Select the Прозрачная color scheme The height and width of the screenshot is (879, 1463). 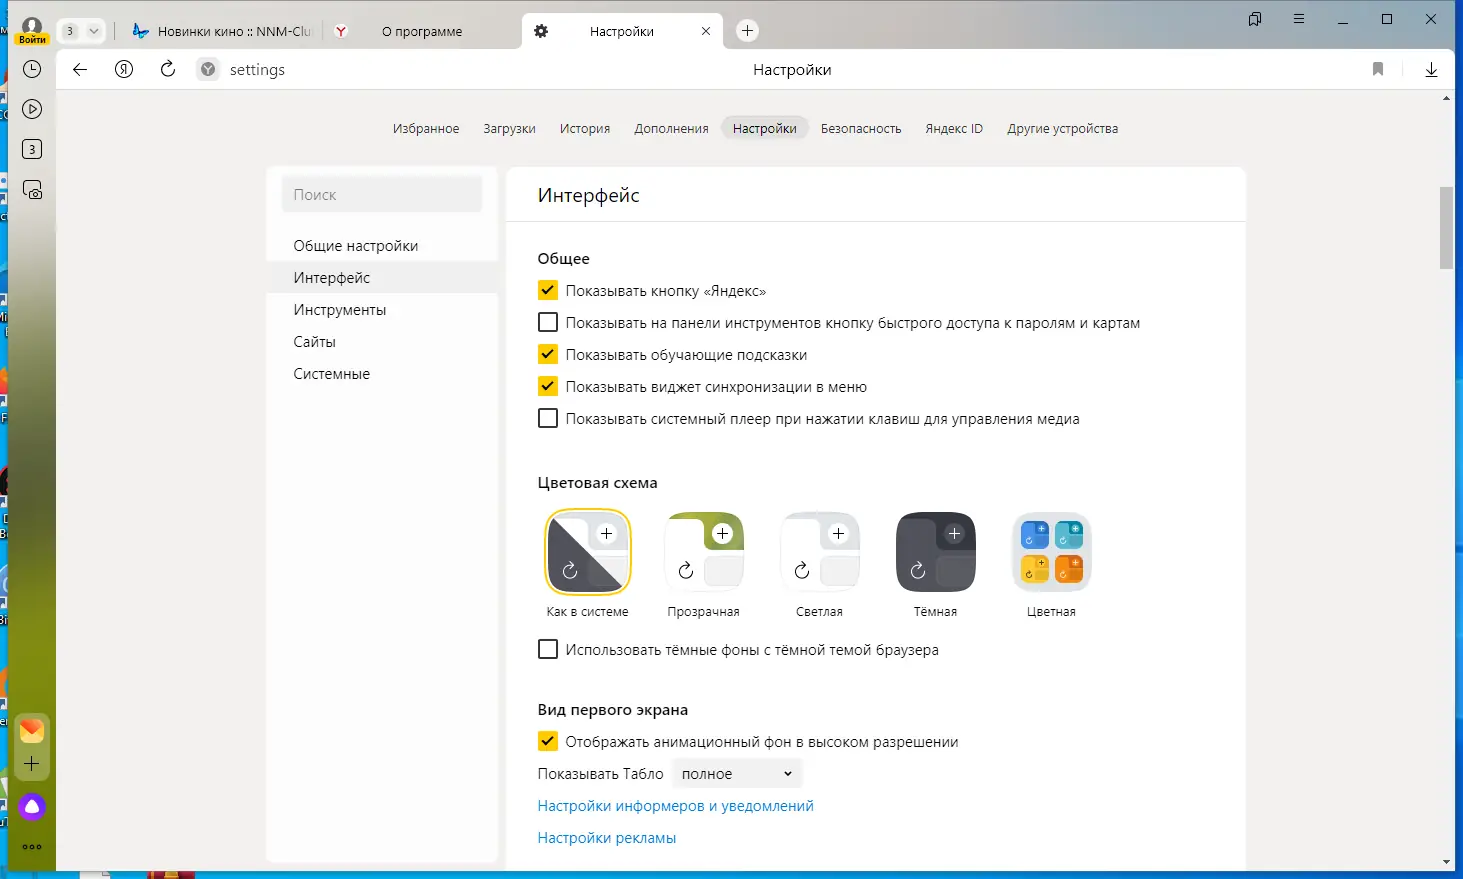point(704,552)
